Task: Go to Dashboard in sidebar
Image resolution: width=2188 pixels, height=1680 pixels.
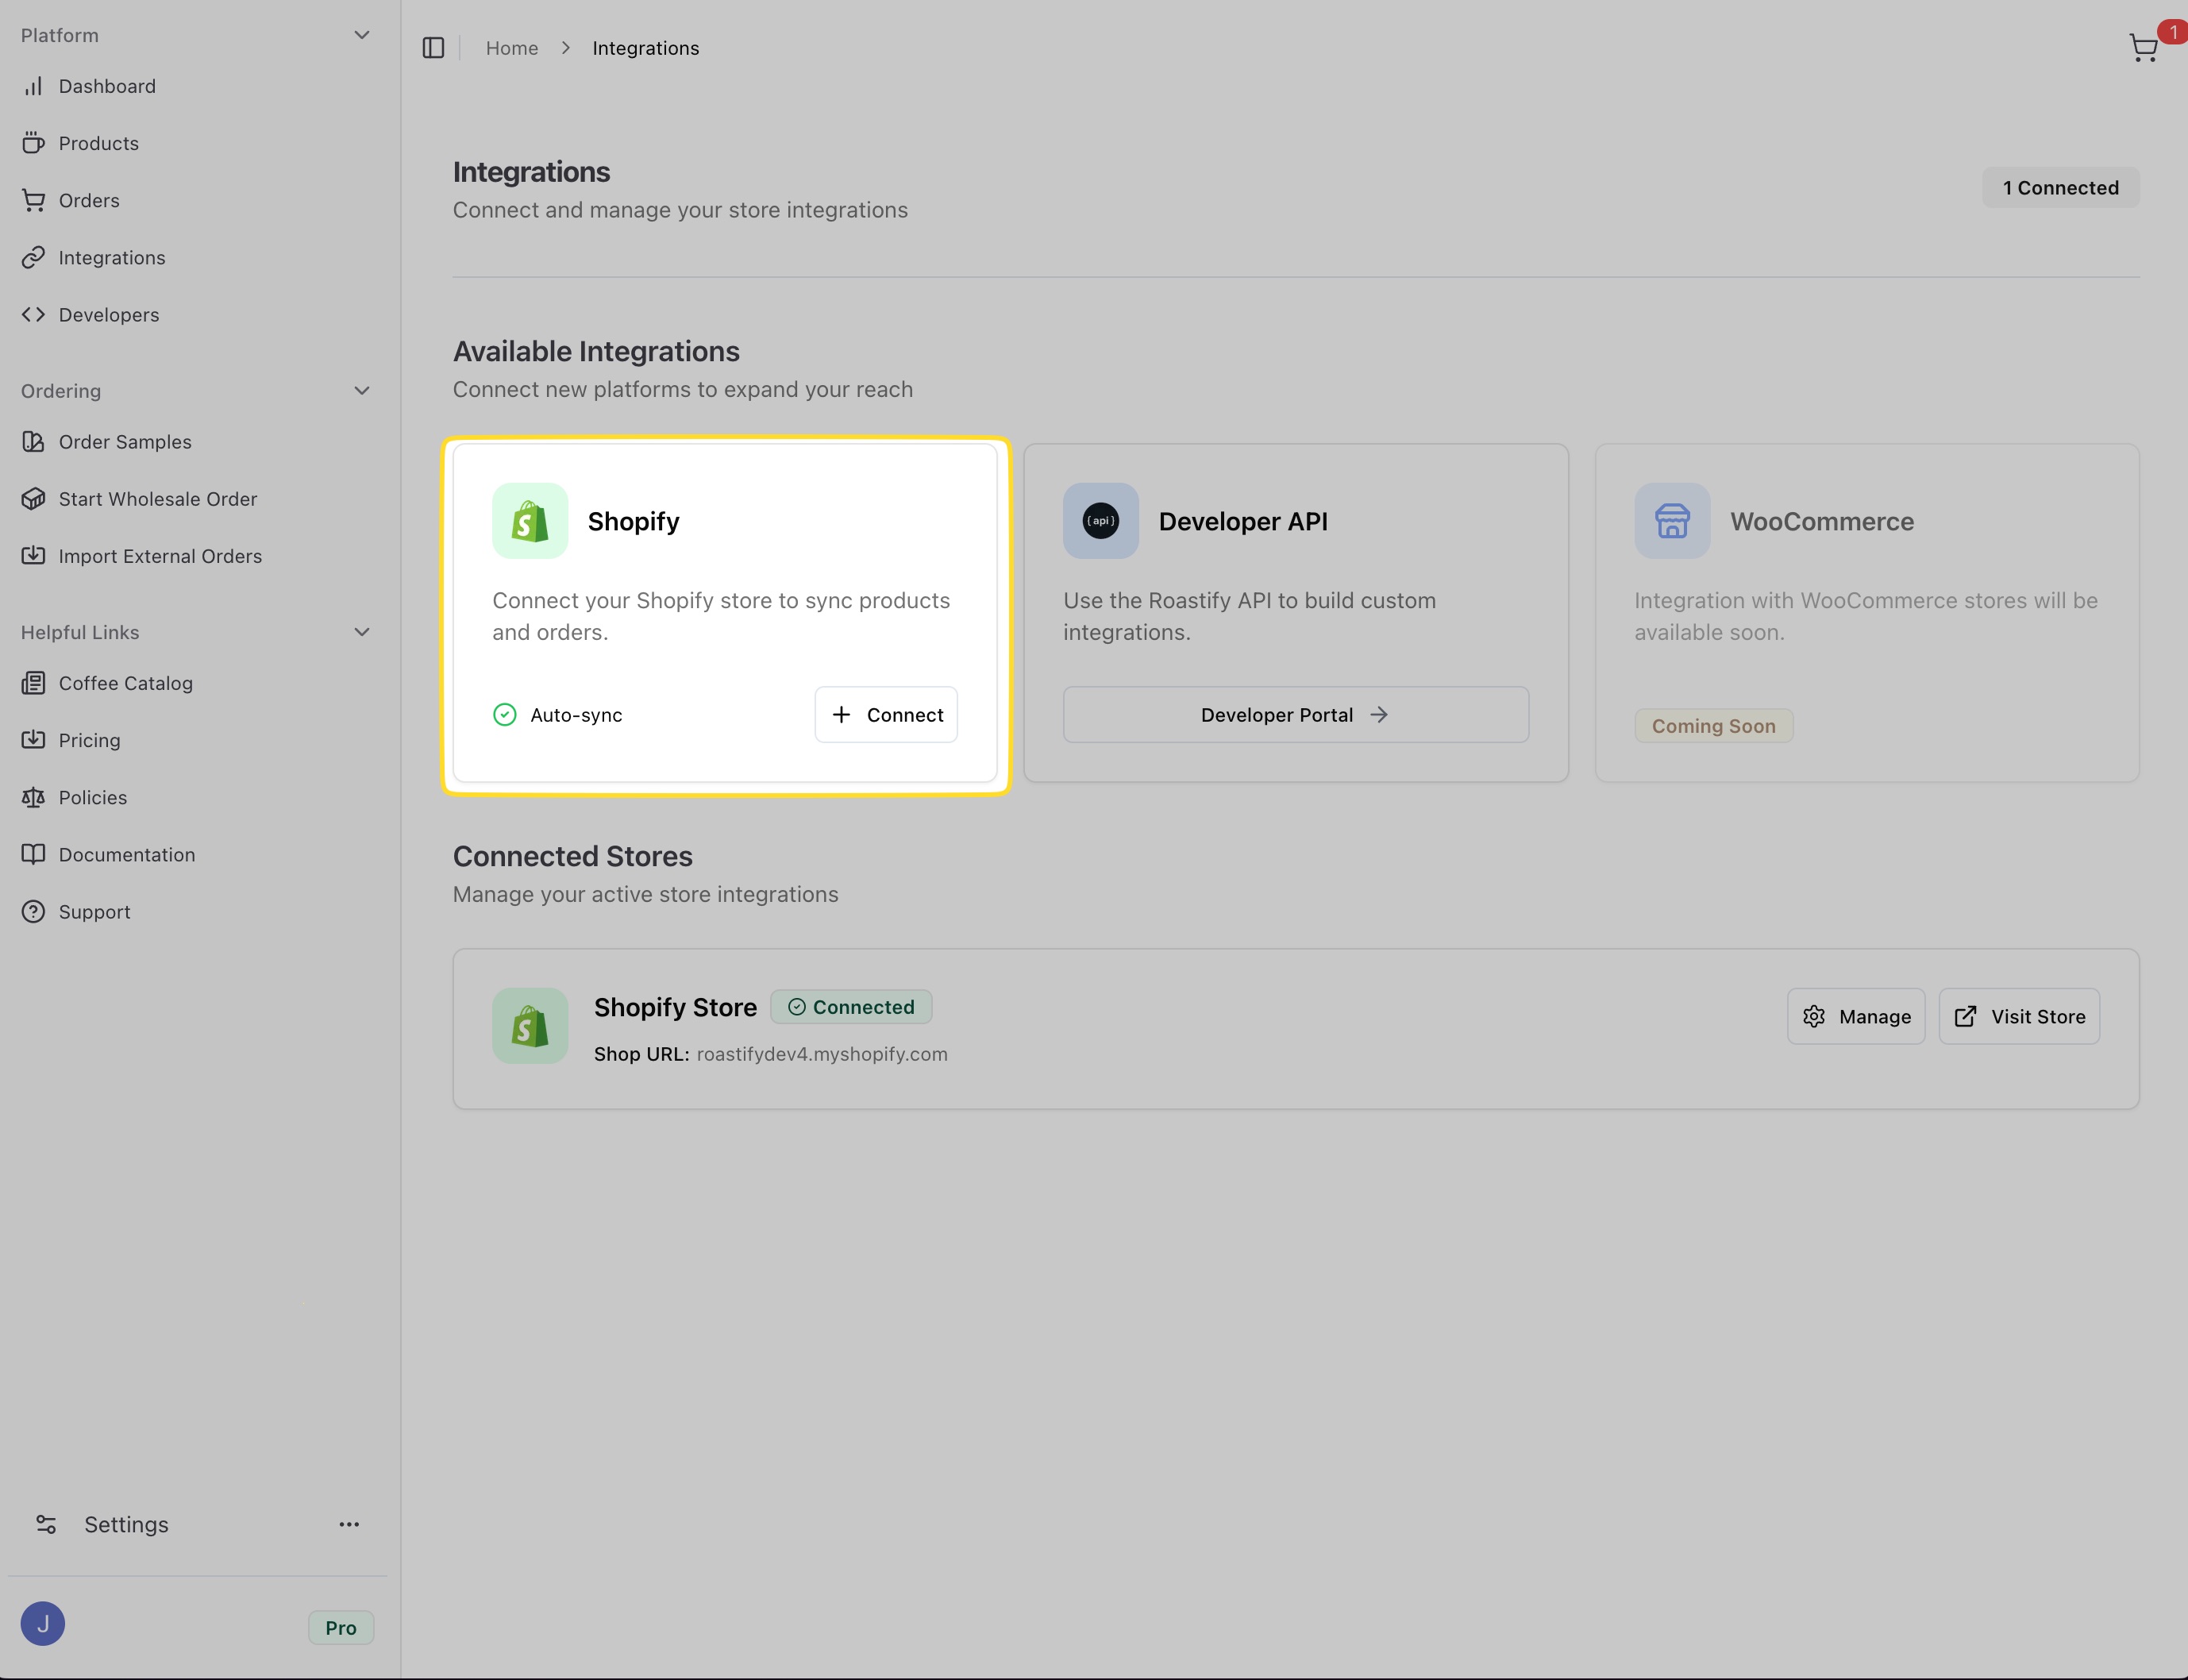Action: coord(107,86)
